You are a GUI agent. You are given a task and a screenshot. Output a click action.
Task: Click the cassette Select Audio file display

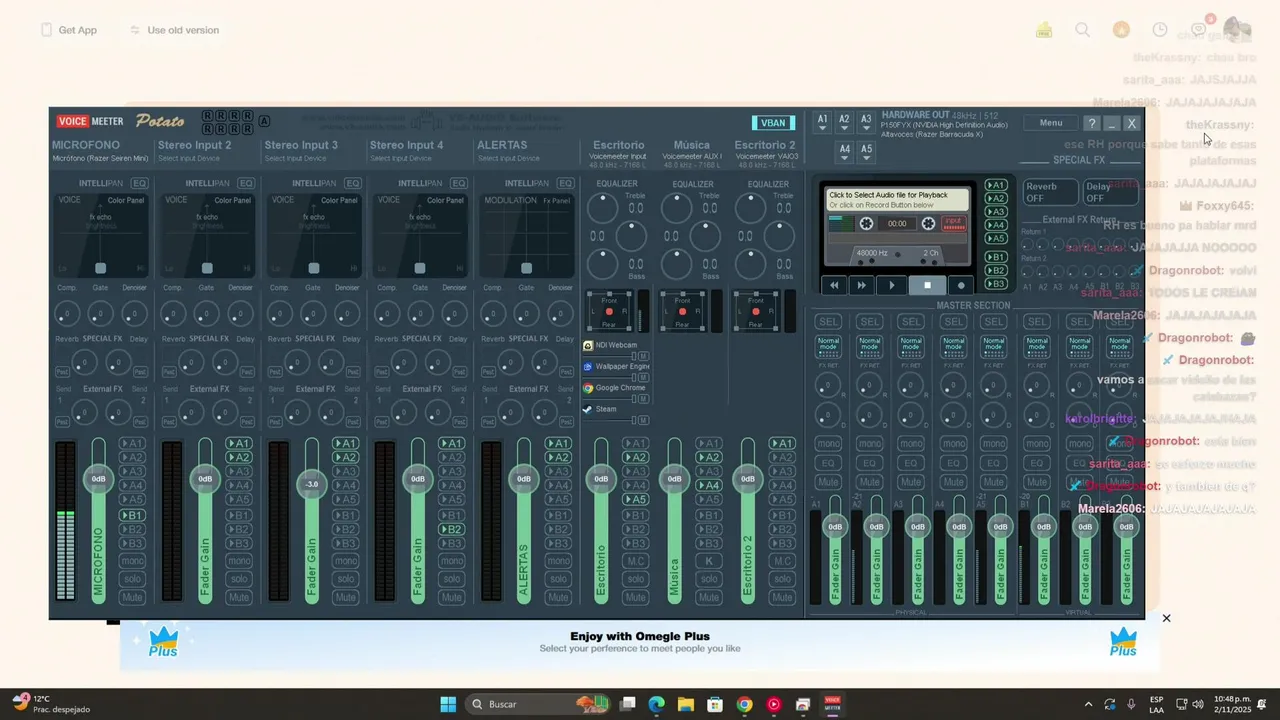897,200
